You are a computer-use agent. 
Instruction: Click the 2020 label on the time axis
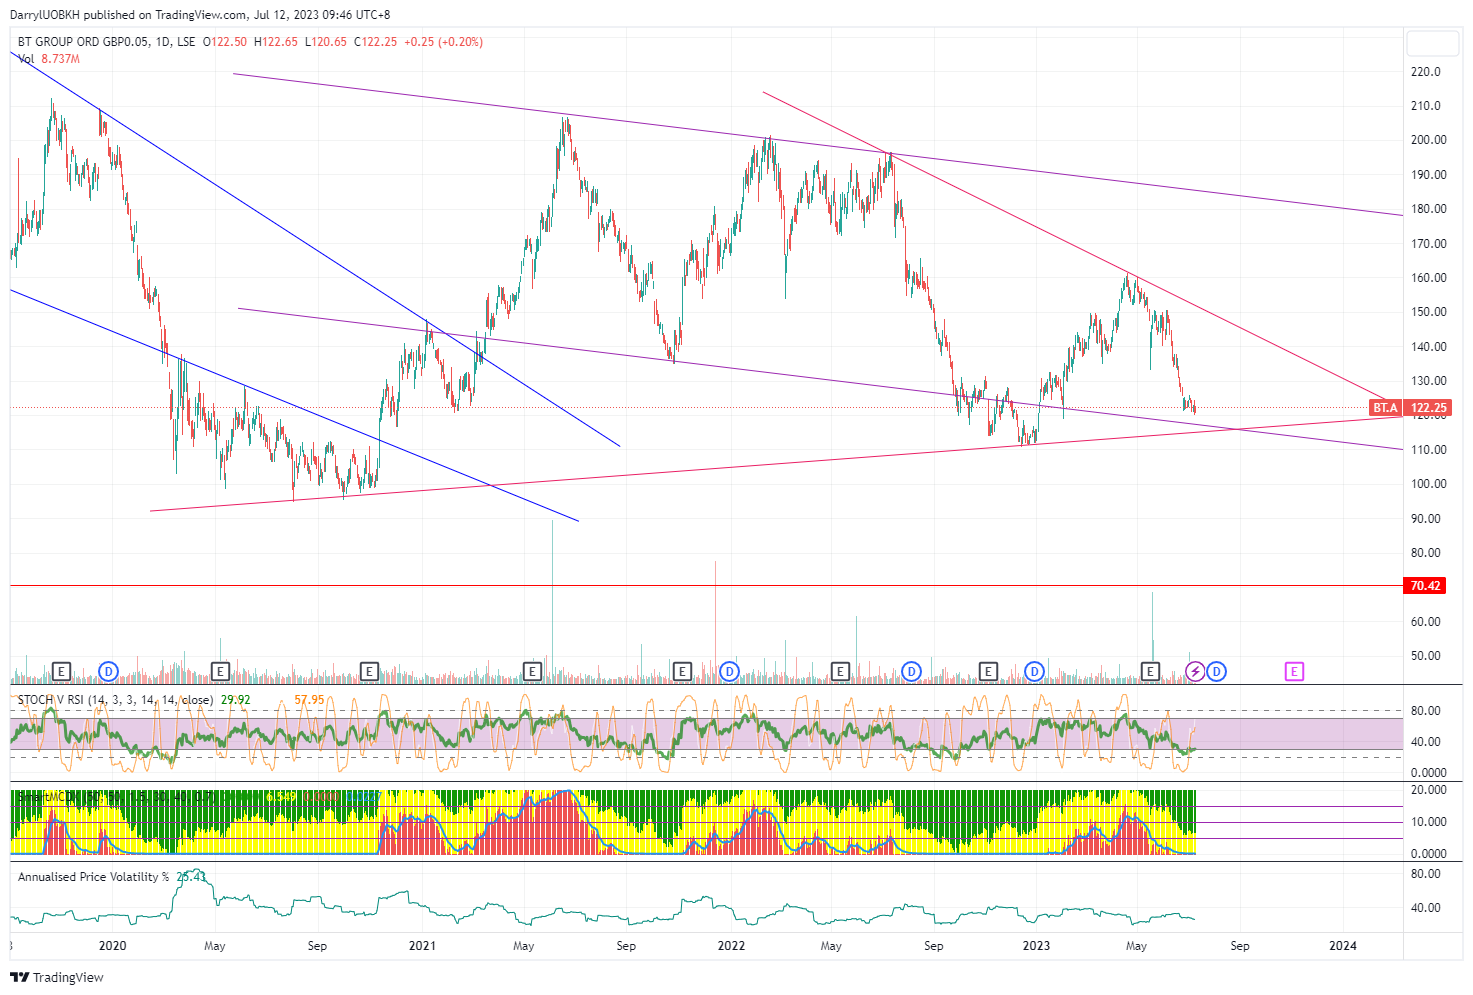pyautogui.click(x=113, y=946)
